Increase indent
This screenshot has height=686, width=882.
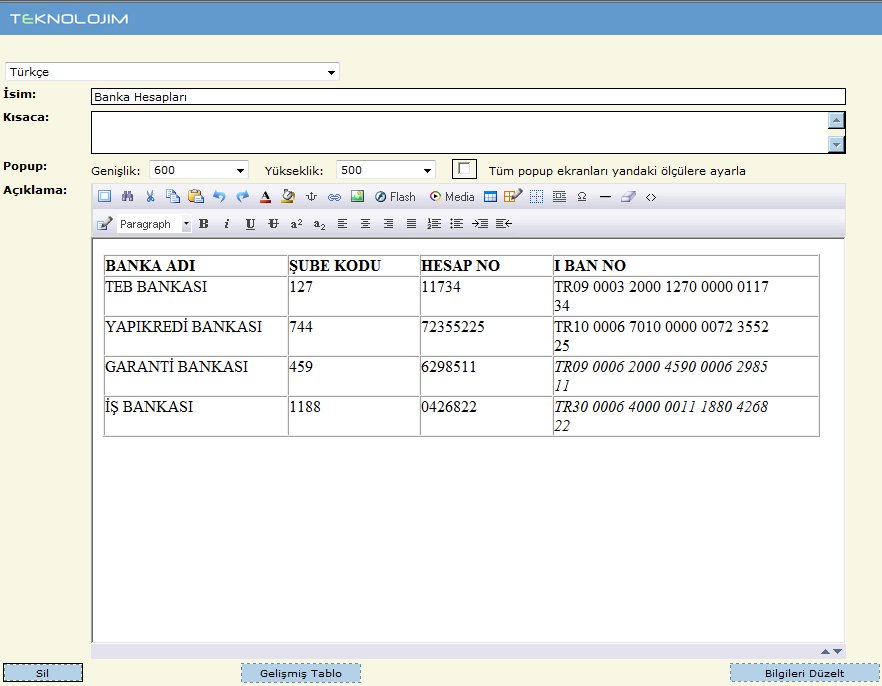click(480, 224)
